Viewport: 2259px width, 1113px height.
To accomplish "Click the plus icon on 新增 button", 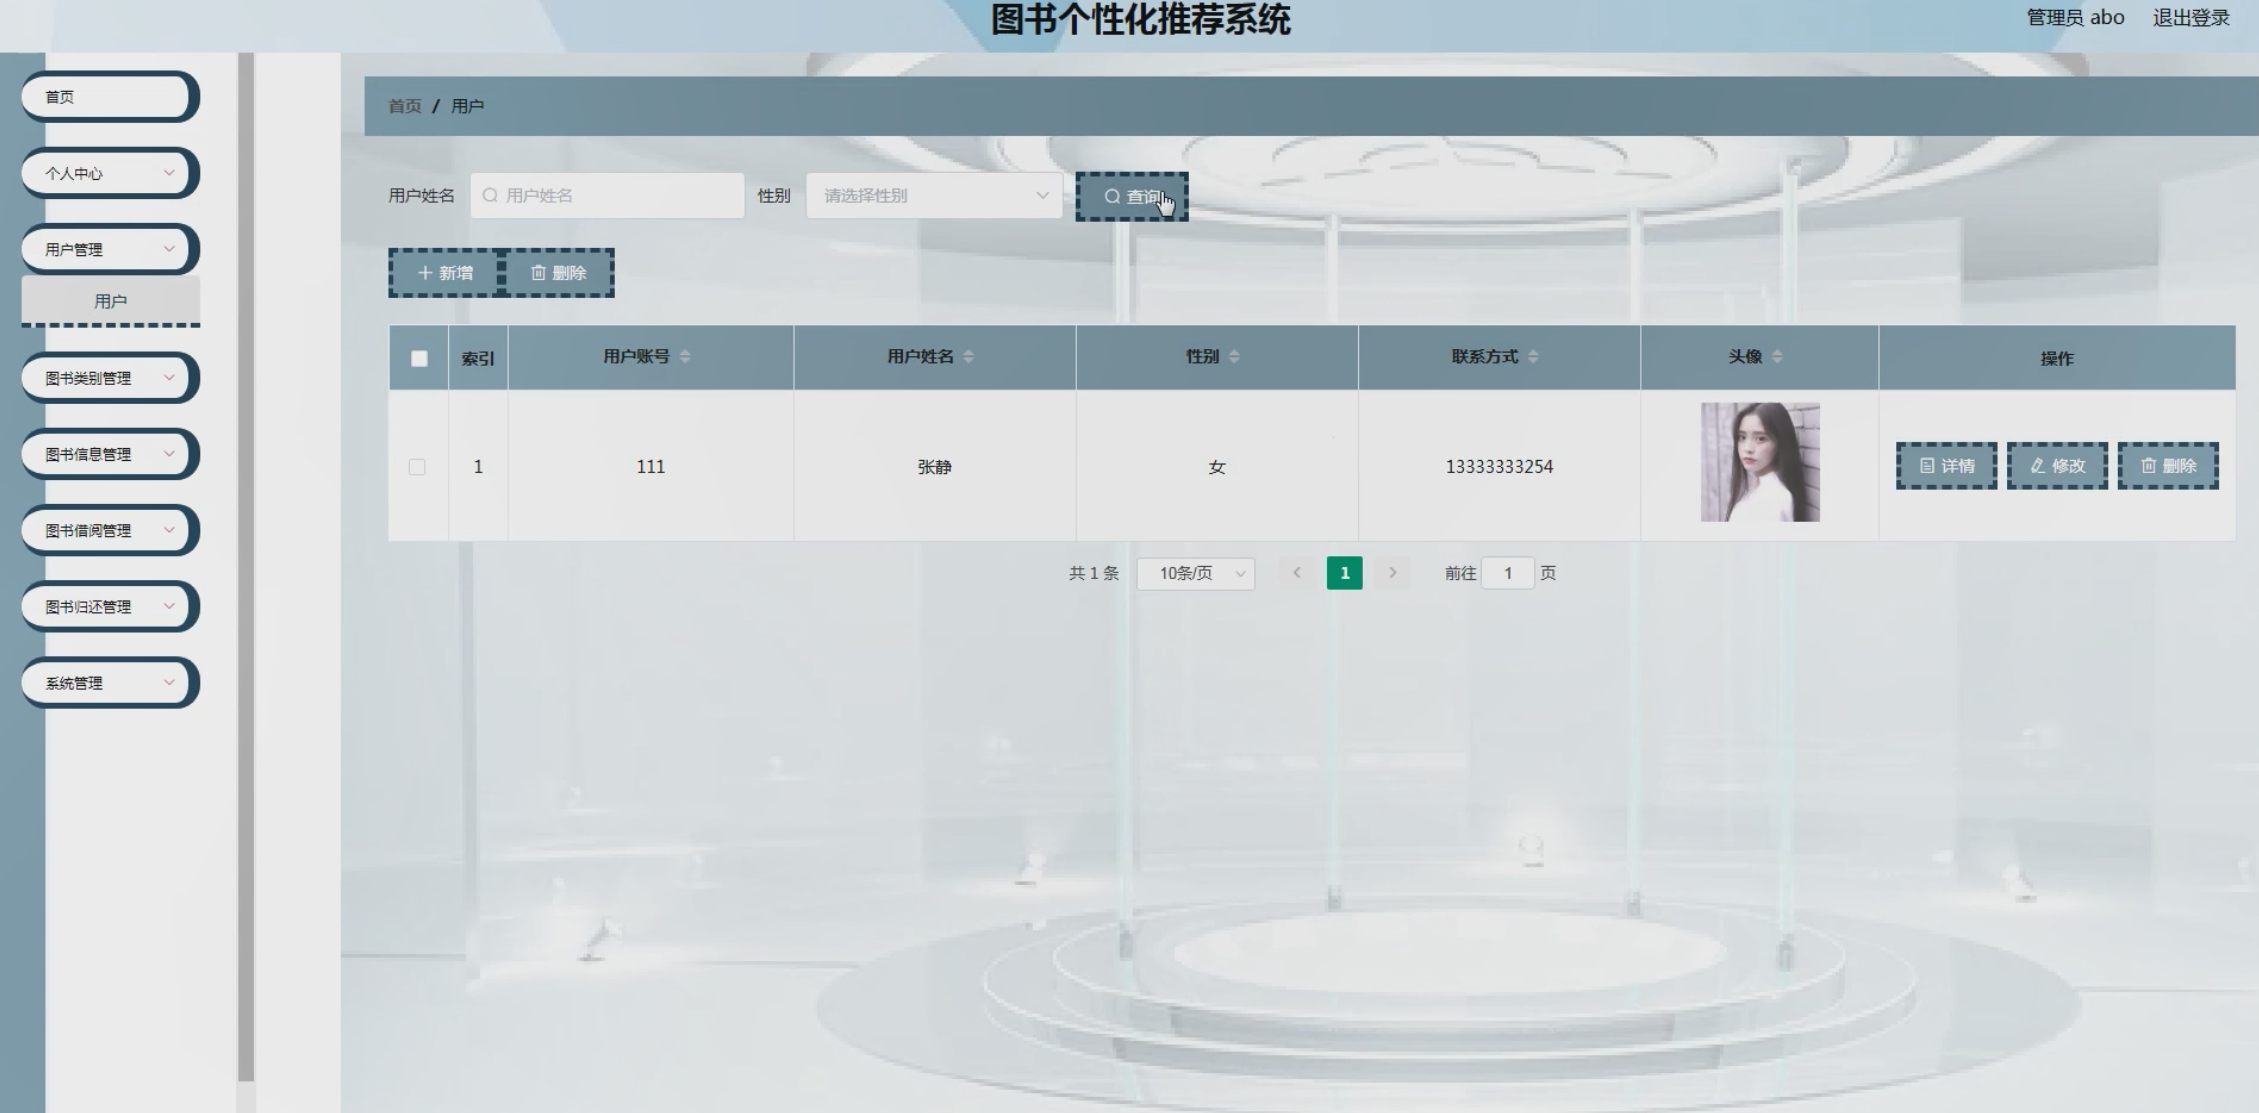I will (425, 273).
